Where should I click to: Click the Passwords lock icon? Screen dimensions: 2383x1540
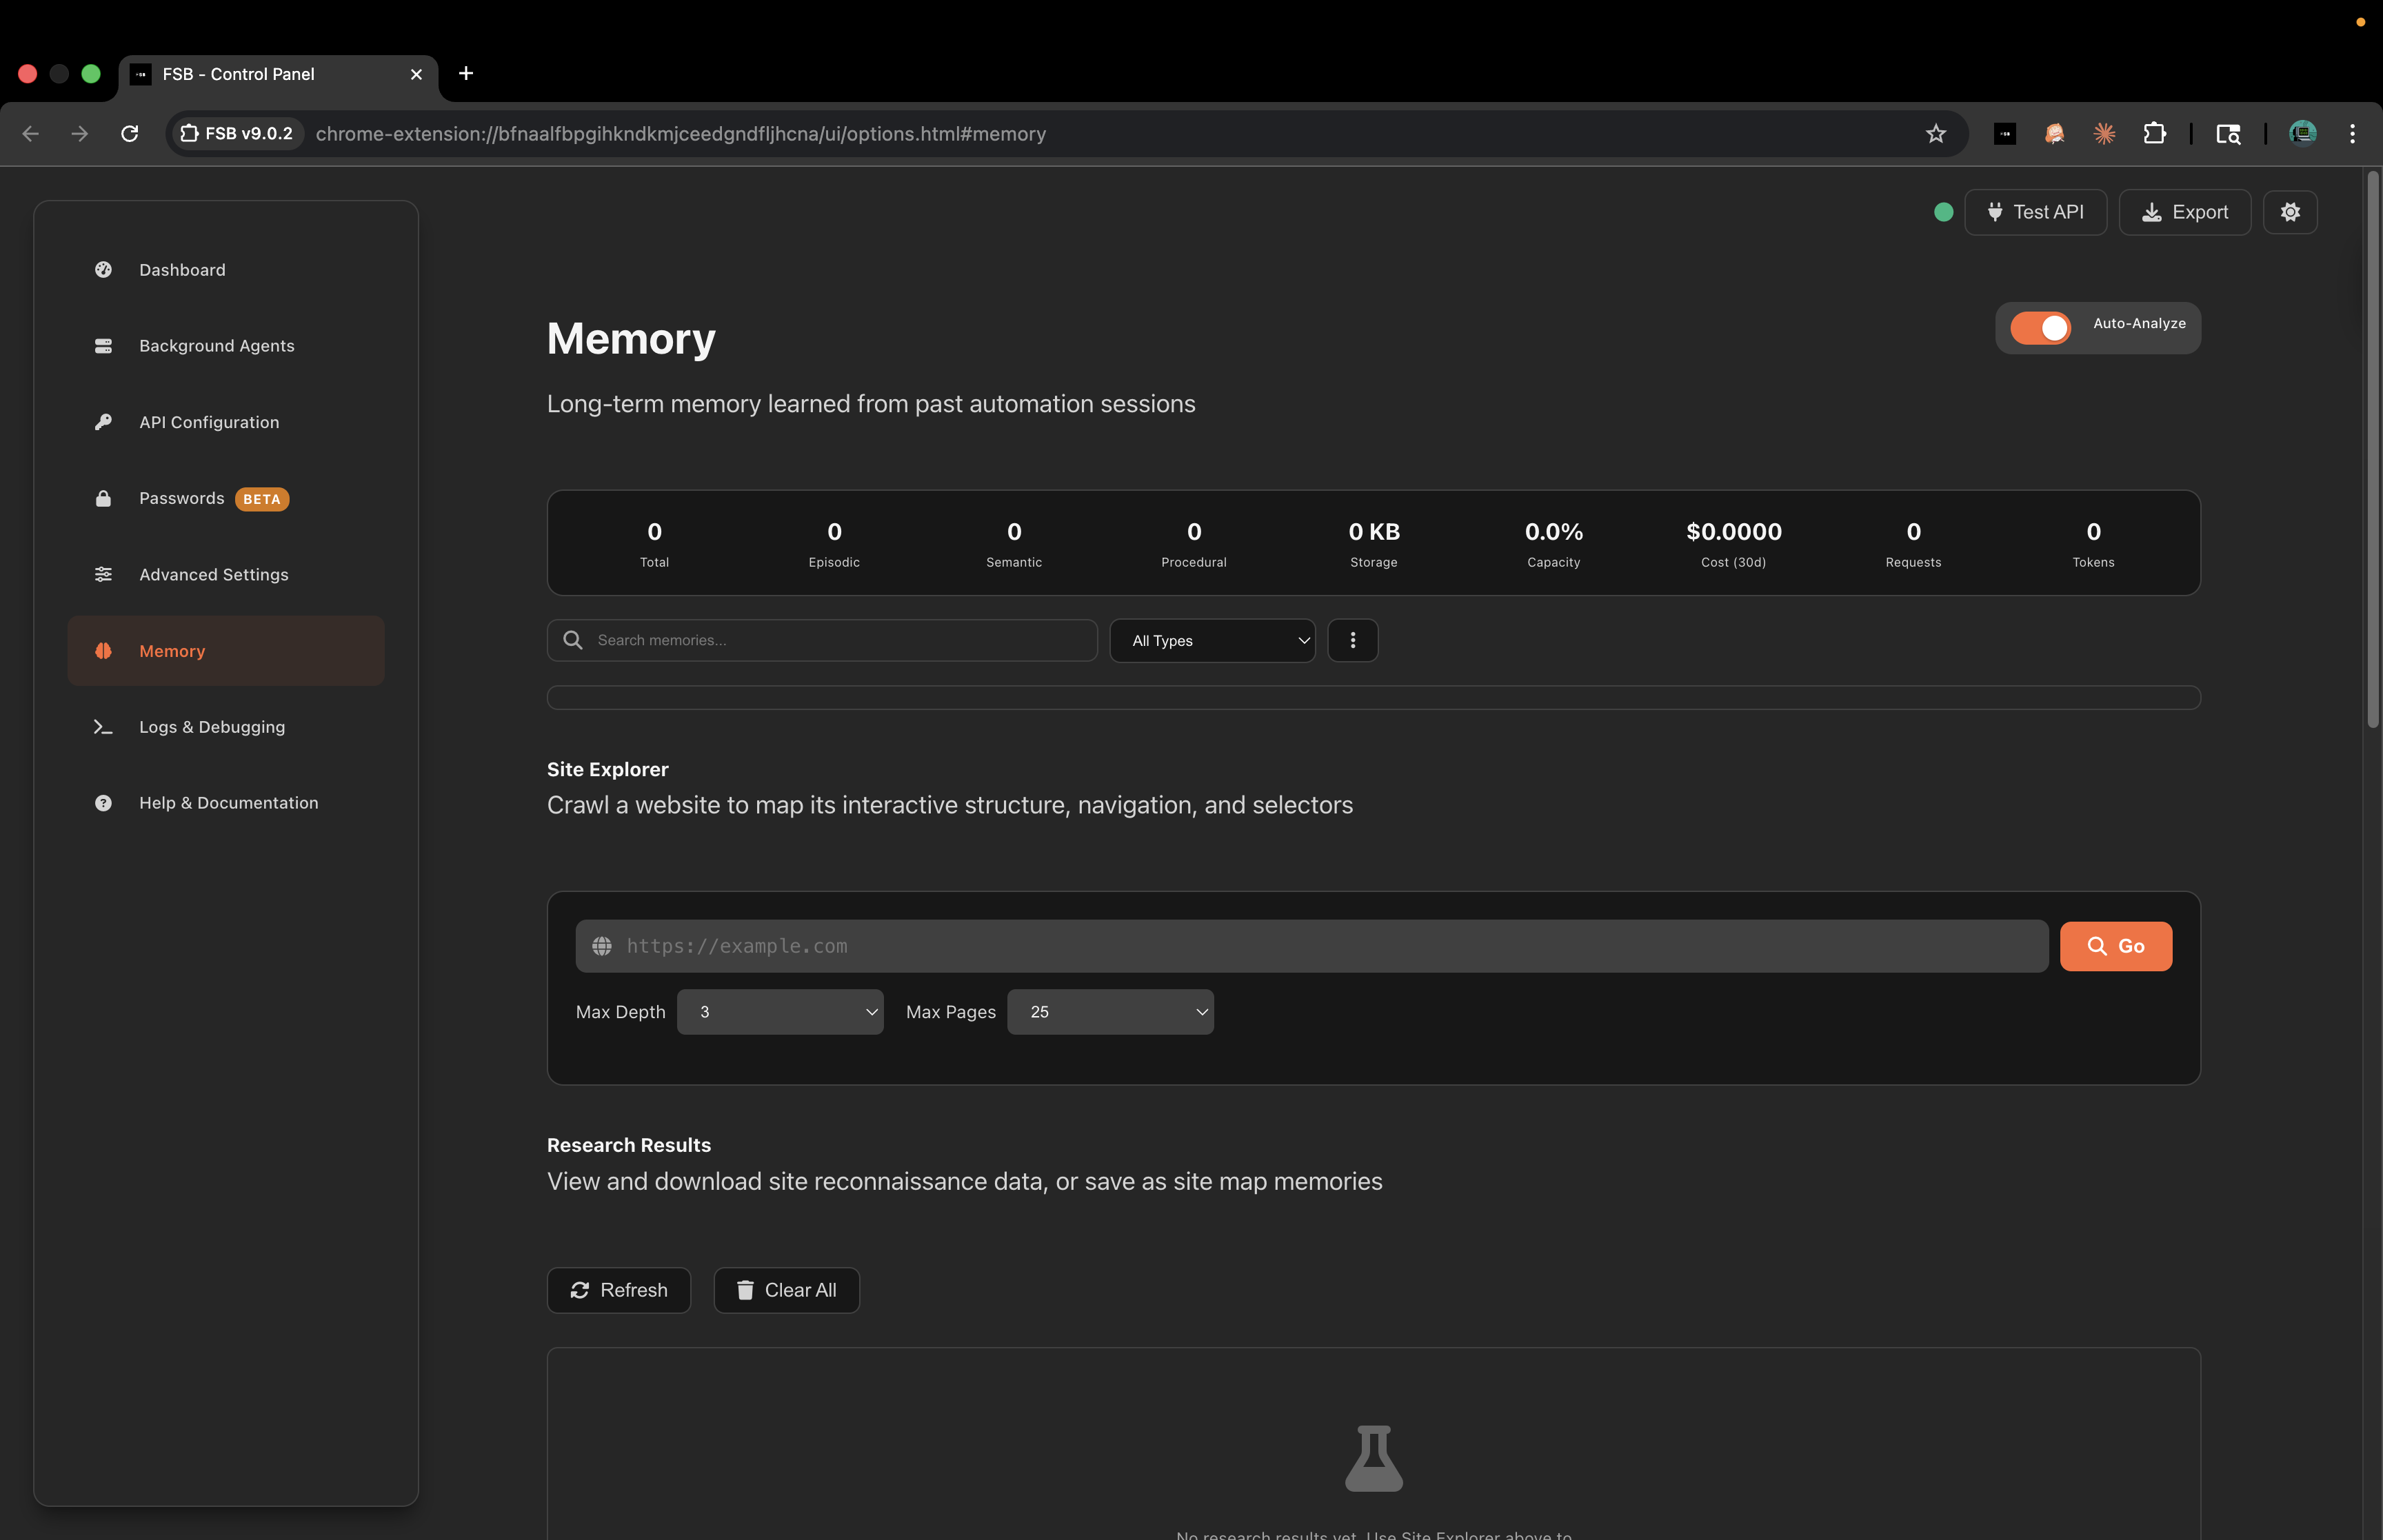coord(103,498)
